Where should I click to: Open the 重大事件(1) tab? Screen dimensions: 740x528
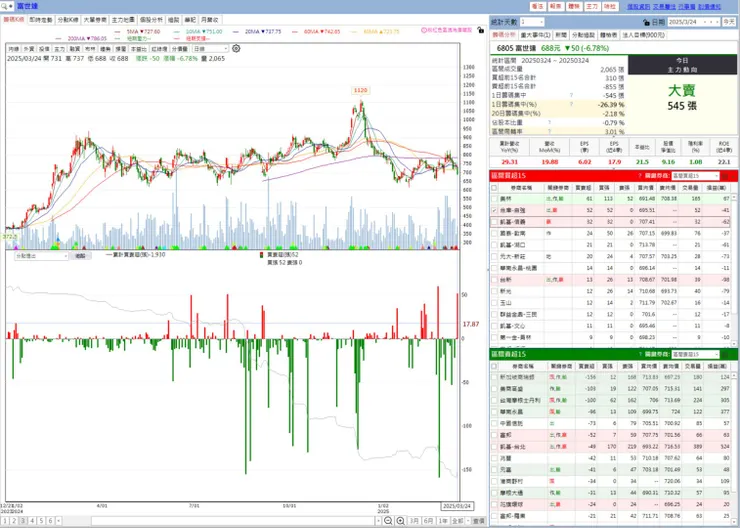click(x=535, y=35)
